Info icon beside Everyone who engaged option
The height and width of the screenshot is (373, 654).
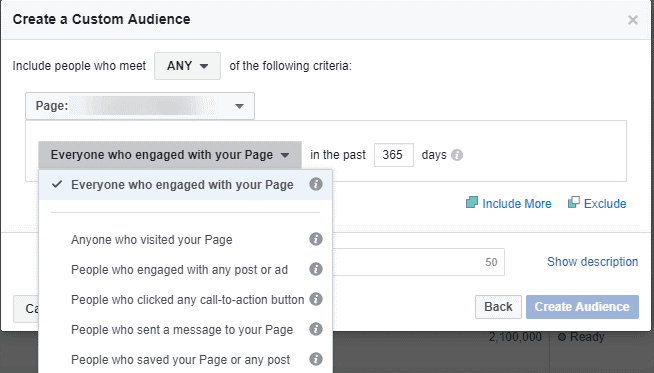click(316, 184)
